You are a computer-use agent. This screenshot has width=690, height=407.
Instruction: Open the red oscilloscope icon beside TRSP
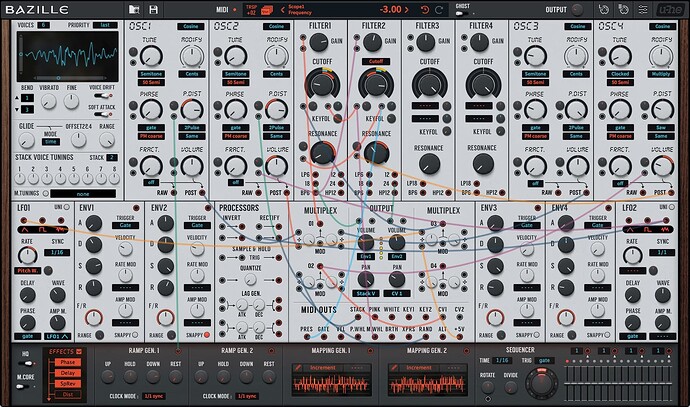(267, 9)
